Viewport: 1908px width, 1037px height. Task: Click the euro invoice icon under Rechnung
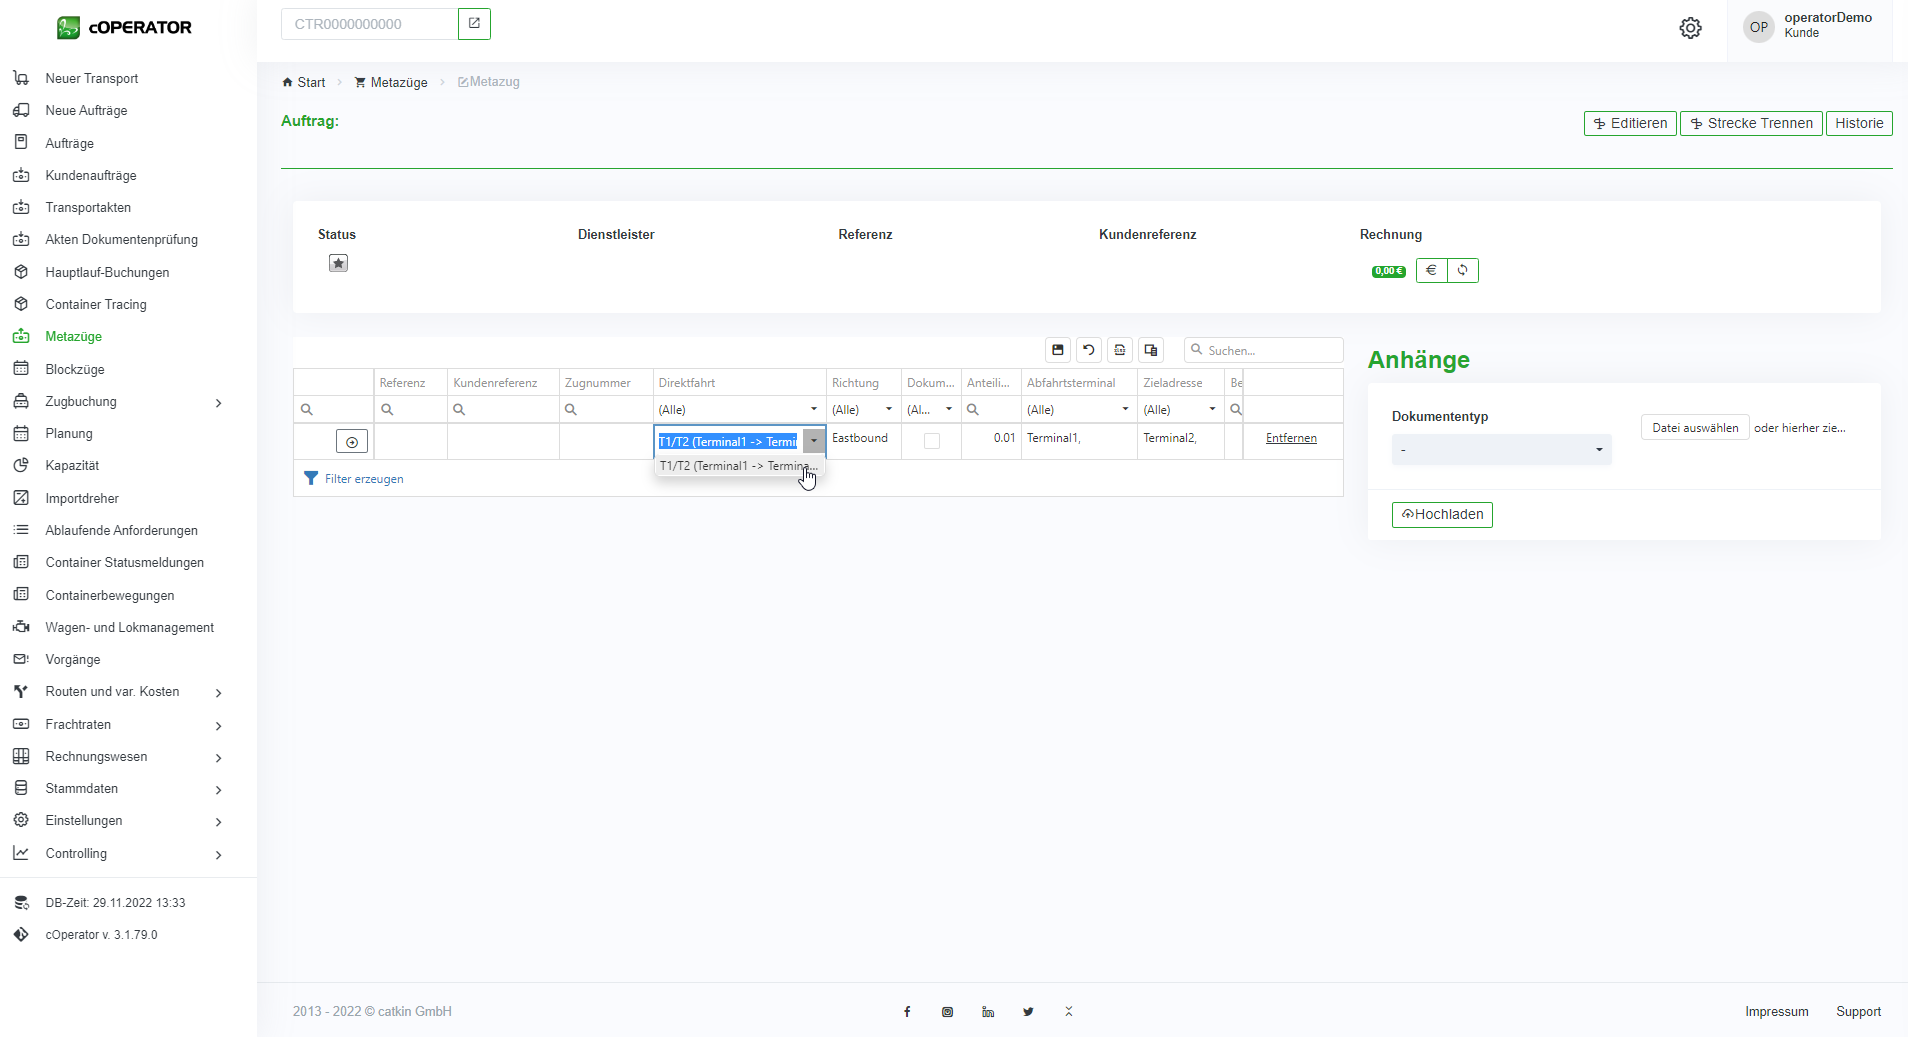pos(1431,271)
